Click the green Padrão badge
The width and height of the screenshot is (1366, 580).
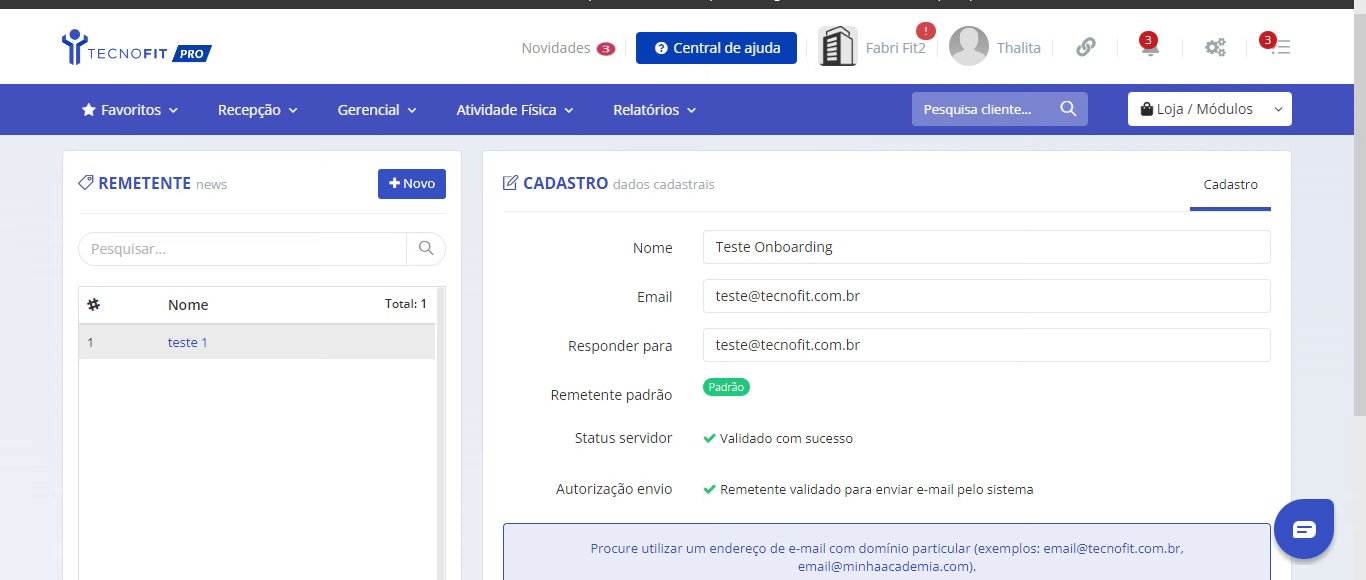[727, 387]
